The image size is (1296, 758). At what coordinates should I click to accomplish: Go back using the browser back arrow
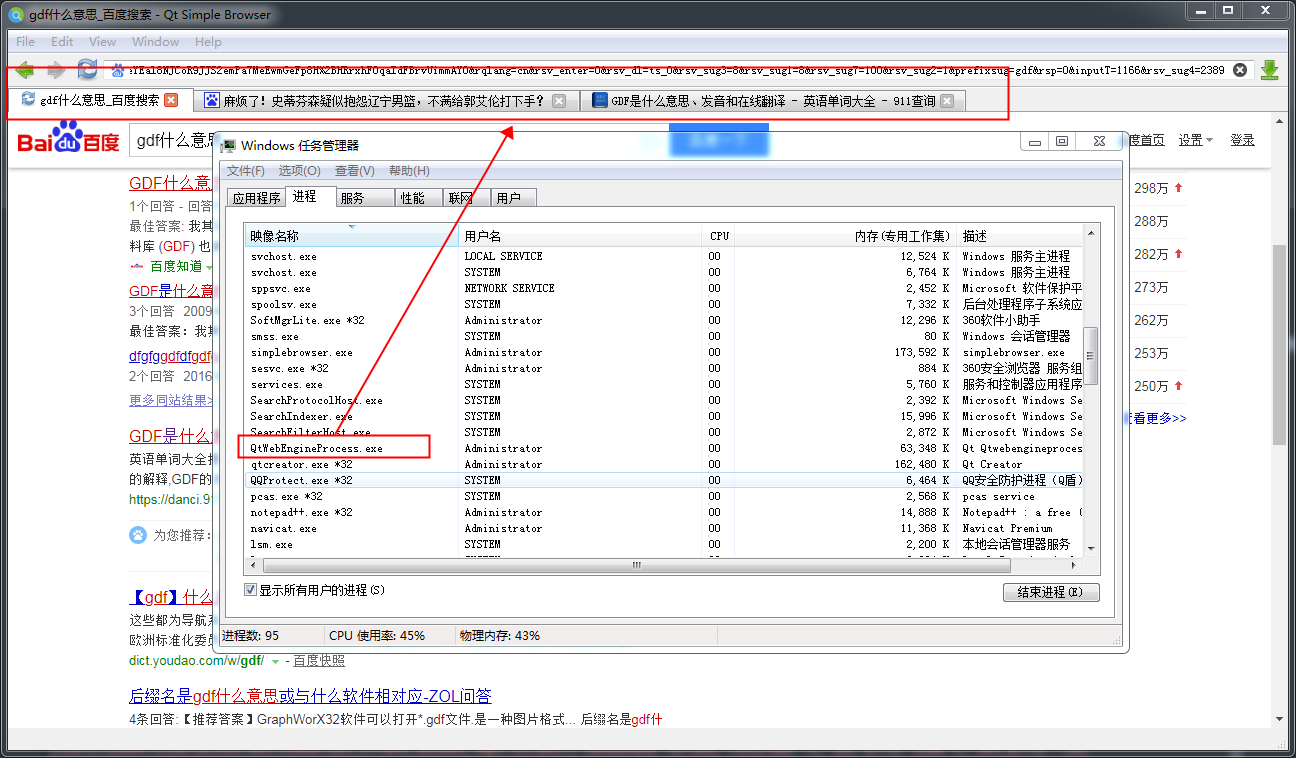(x=25, y=70)
